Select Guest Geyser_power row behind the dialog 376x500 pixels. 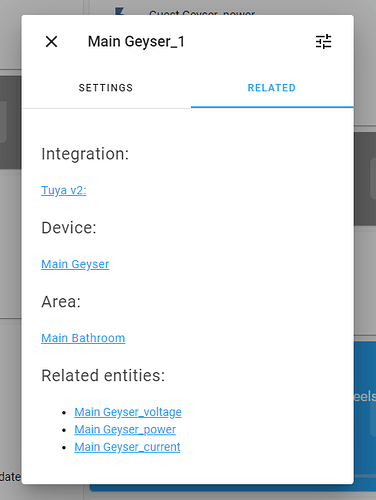click(202, 13)
